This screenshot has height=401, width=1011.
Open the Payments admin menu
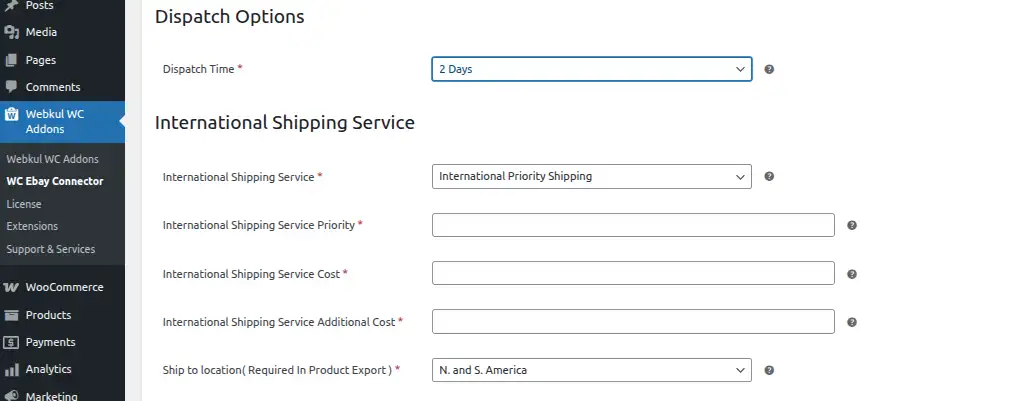click(x=50, y=342)
